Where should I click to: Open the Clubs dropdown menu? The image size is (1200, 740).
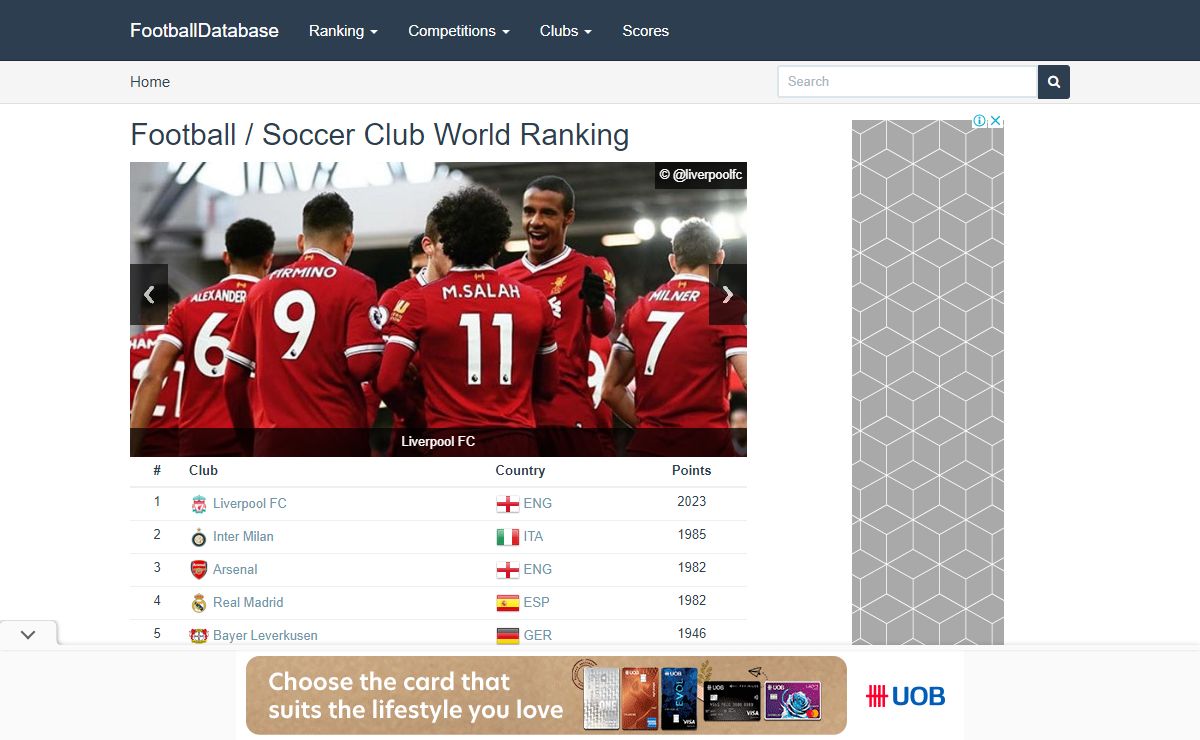(566, 31)
